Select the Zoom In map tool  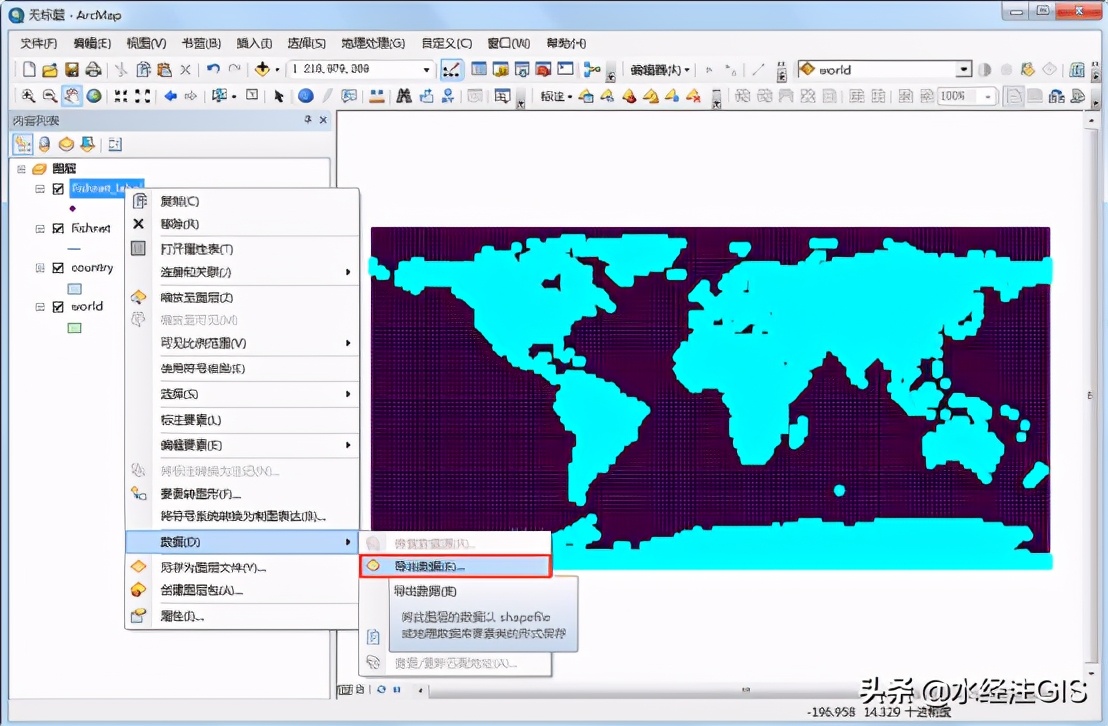coord(28,96)
